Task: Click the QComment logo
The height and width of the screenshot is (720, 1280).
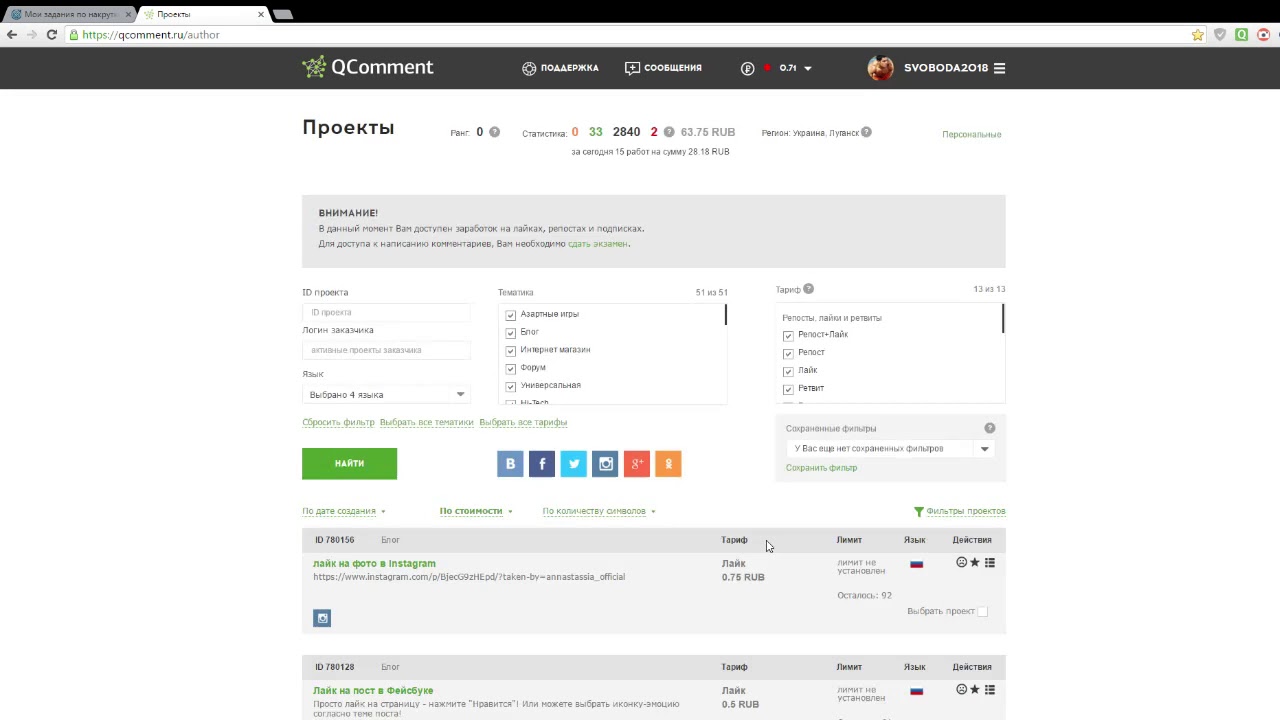Action: coord(367,67)
